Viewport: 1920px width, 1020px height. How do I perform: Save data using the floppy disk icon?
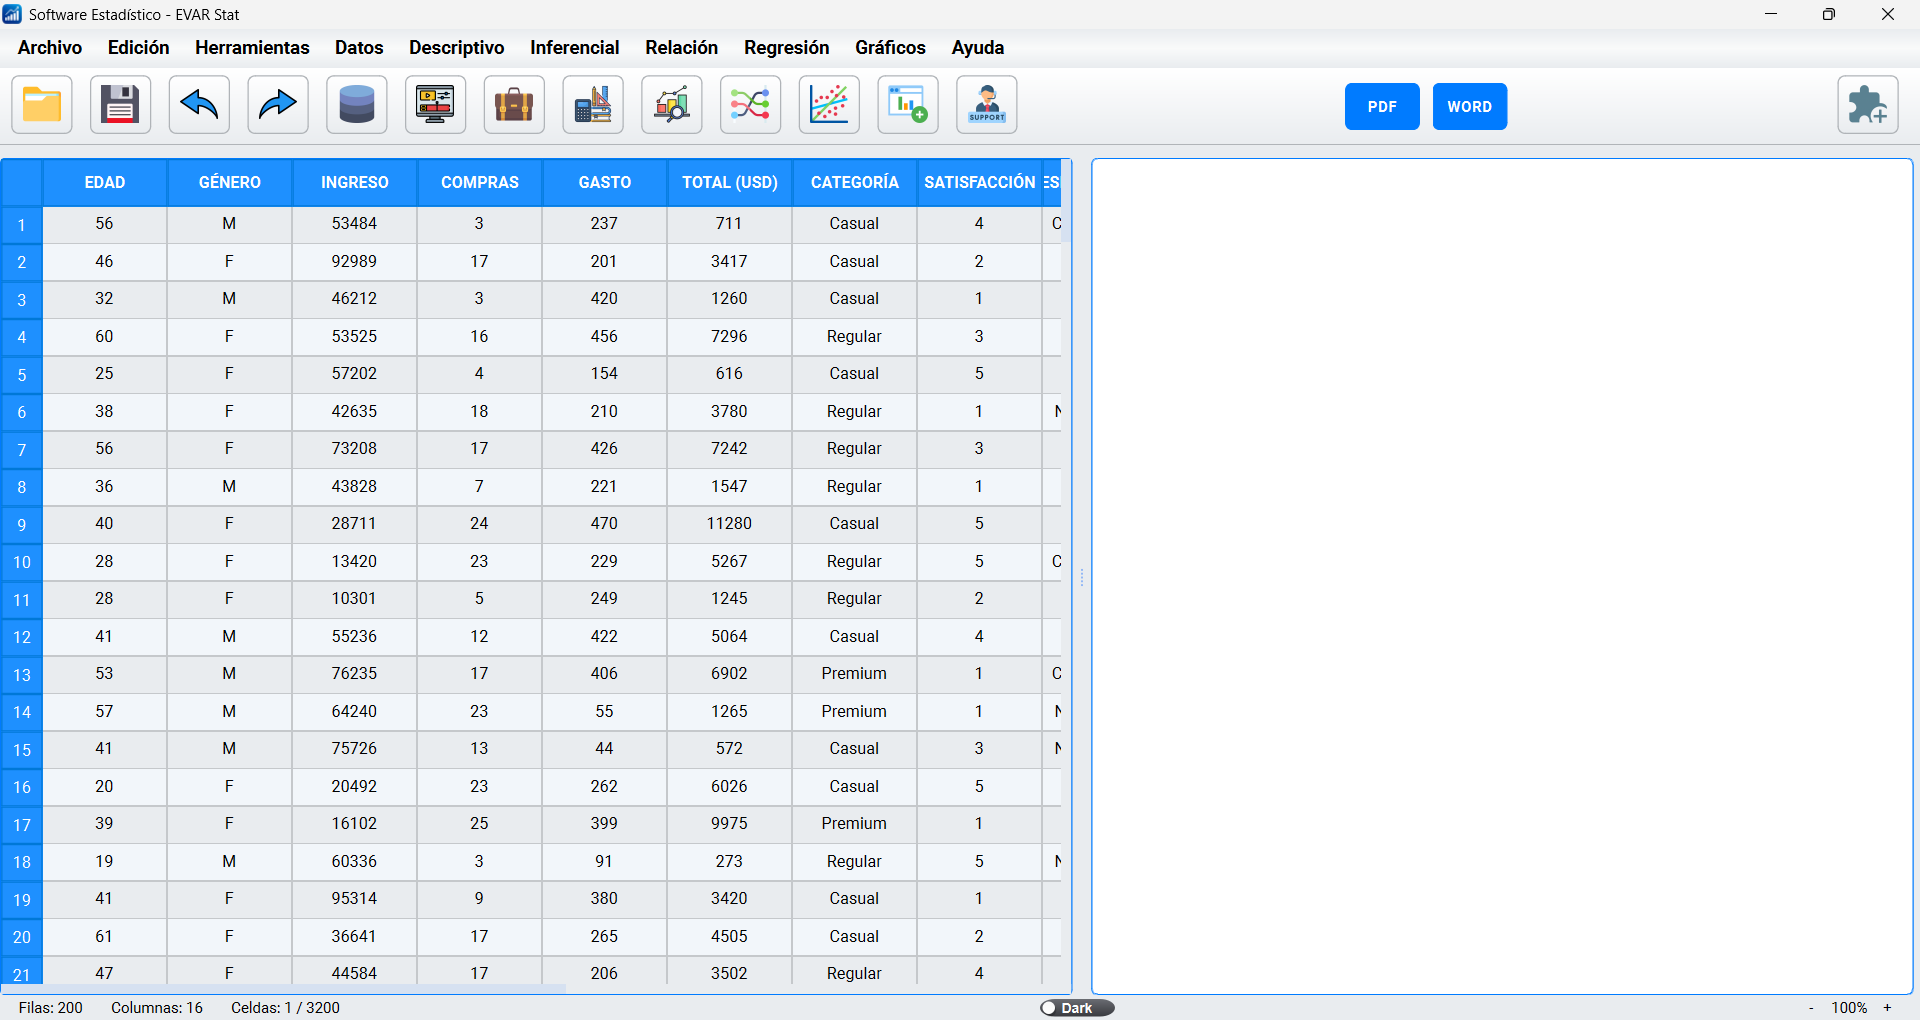click(121, 105)
